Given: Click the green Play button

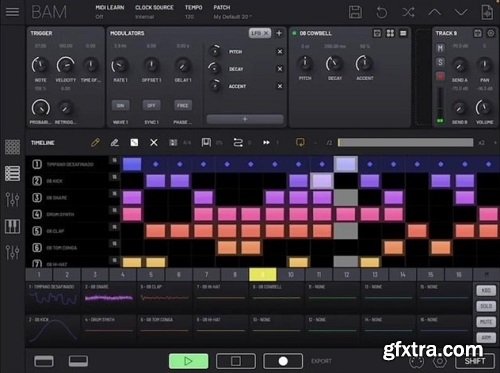Looking at the screenshot, I should [189, 361].
